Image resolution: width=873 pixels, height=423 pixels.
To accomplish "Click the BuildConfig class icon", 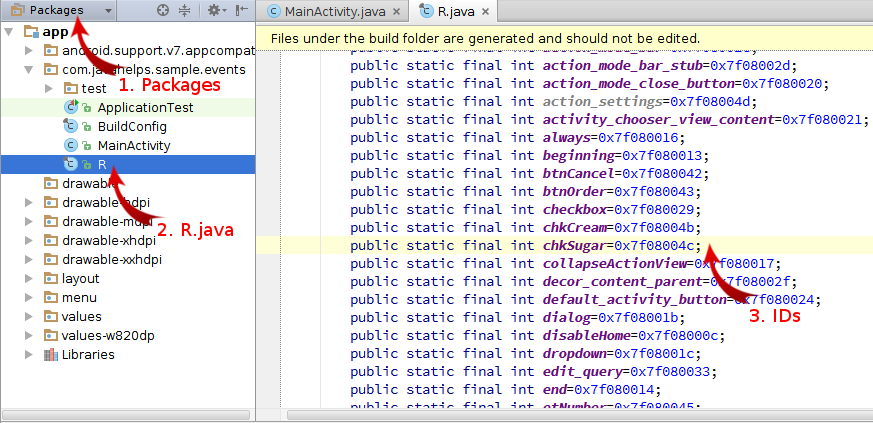I will (71, 126).
